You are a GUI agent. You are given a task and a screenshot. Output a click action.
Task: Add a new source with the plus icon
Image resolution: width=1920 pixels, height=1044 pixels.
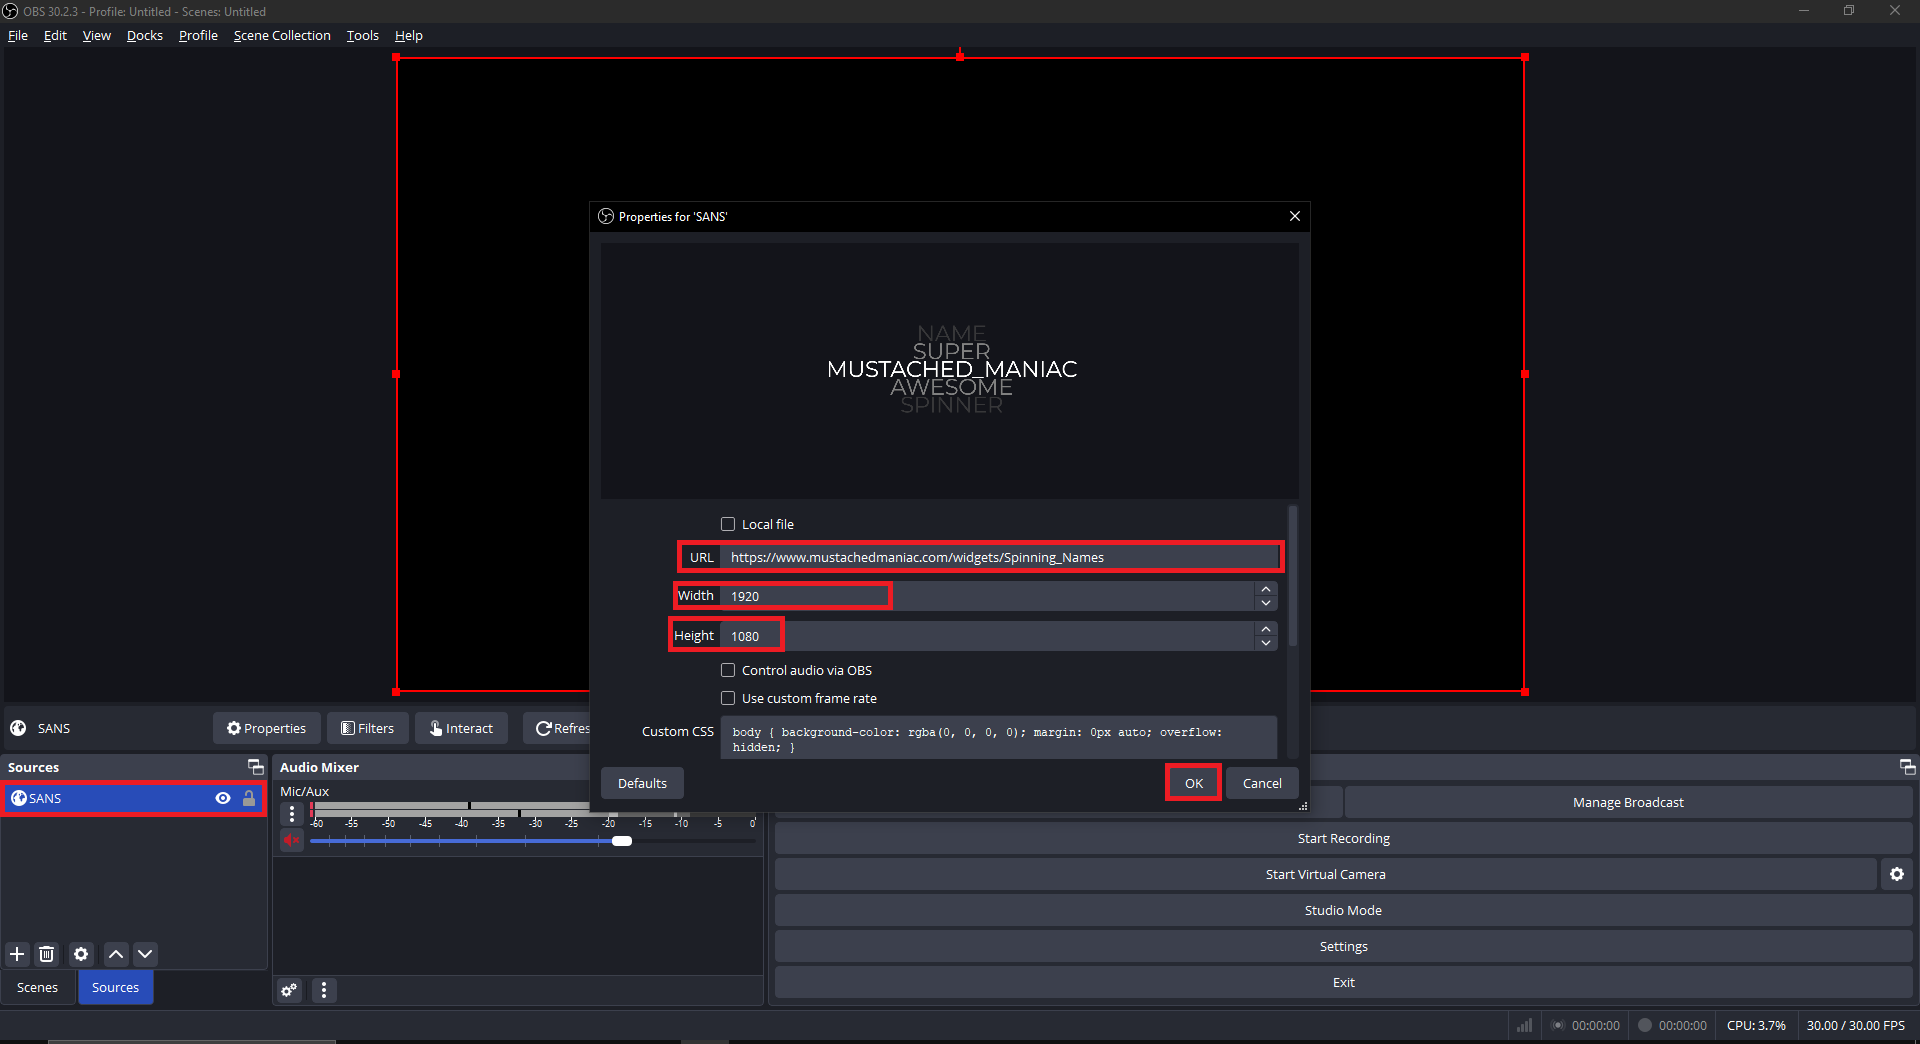click(x=16, y=954)
